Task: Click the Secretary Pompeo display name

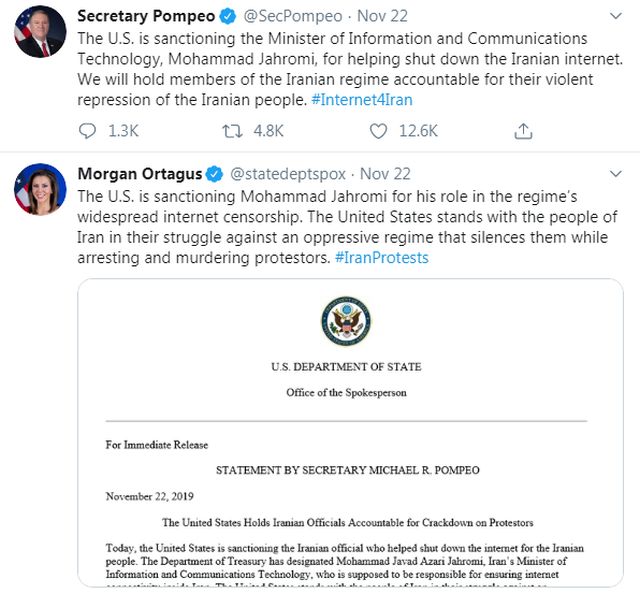Action: click(146, 16)
